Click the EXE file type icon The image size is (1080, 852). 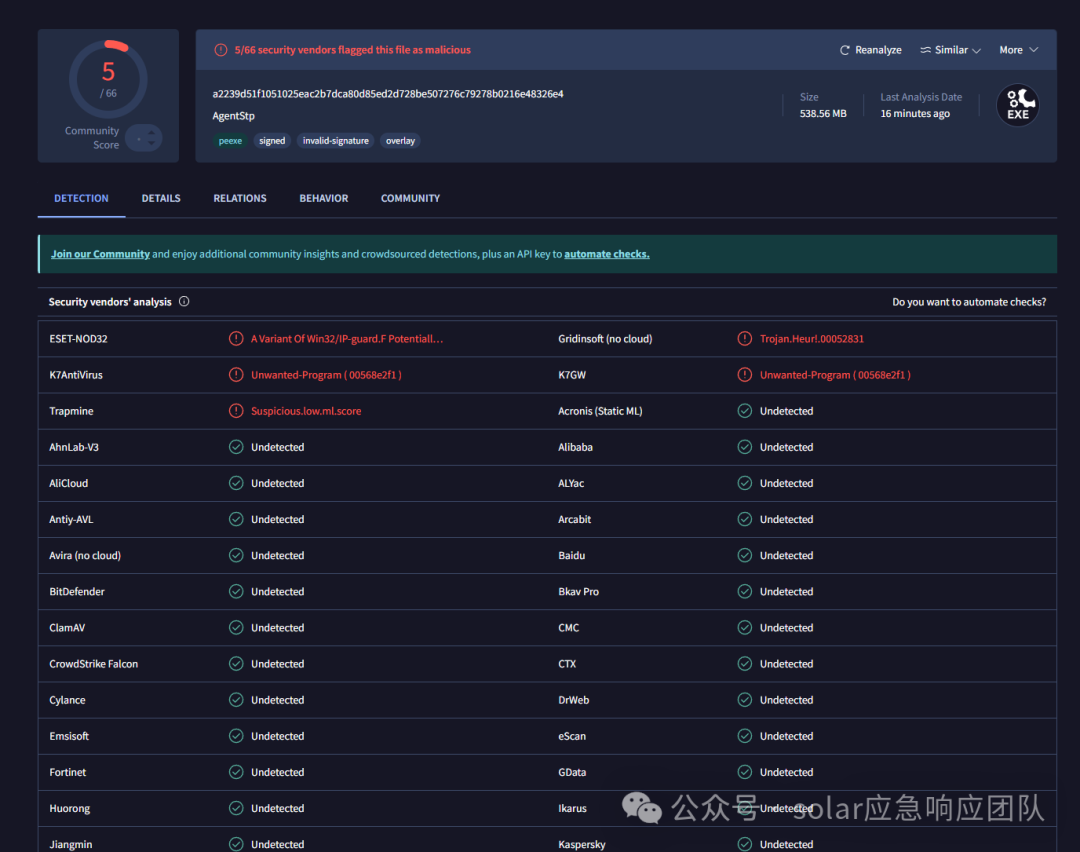tap(1018, 105)
